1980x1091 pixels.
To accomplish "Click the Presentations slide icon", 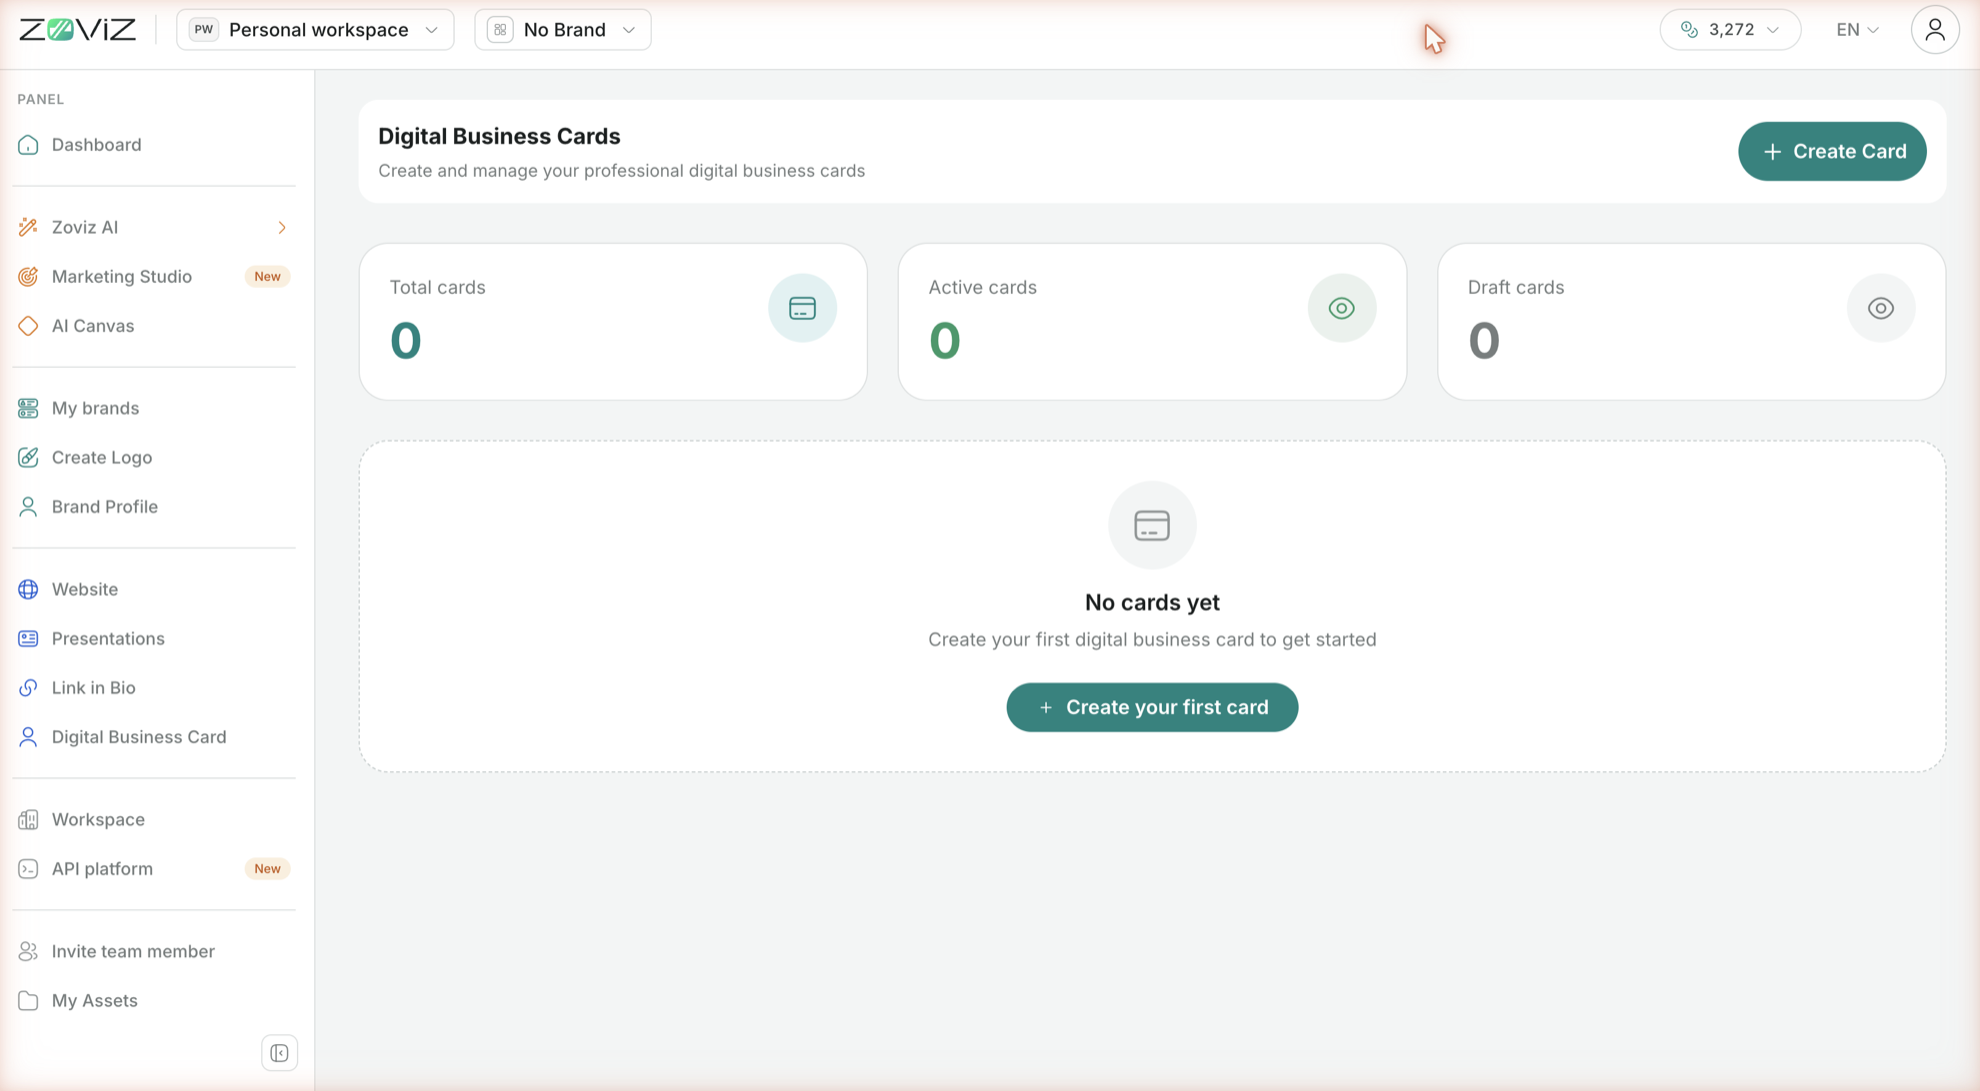I will 28,638.
